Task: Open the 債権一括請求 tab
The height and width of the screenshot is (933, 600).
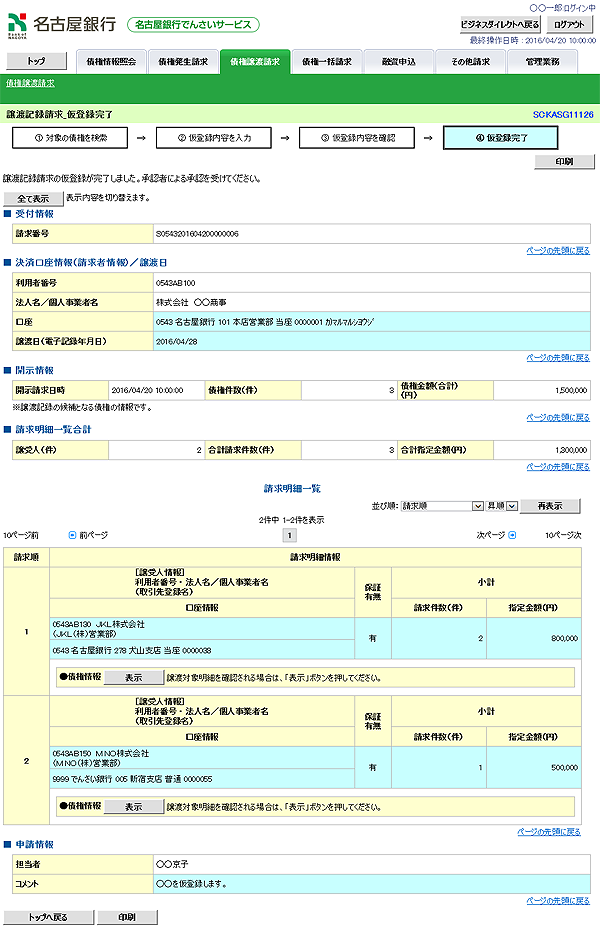Action: tap(327, 62)
